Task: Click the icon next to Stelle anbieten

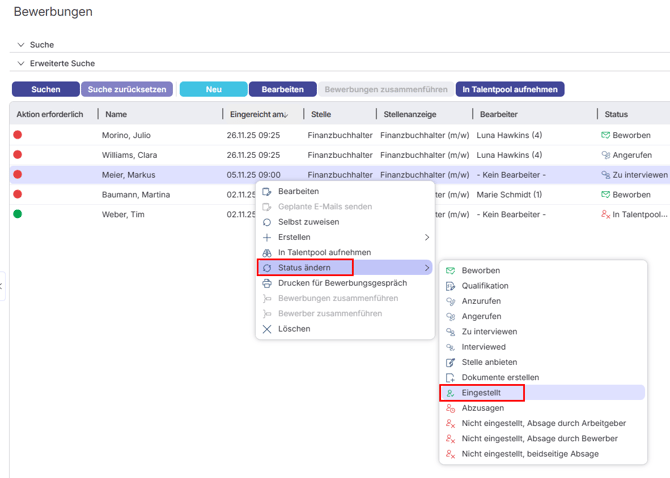Action: point(451,362)
